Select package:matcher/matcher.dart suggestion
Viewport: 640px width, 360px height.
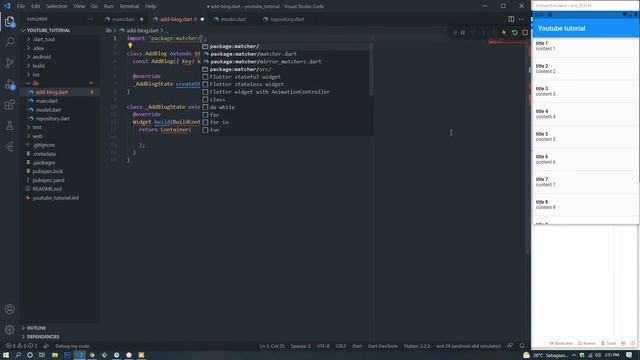coord(287,54)
